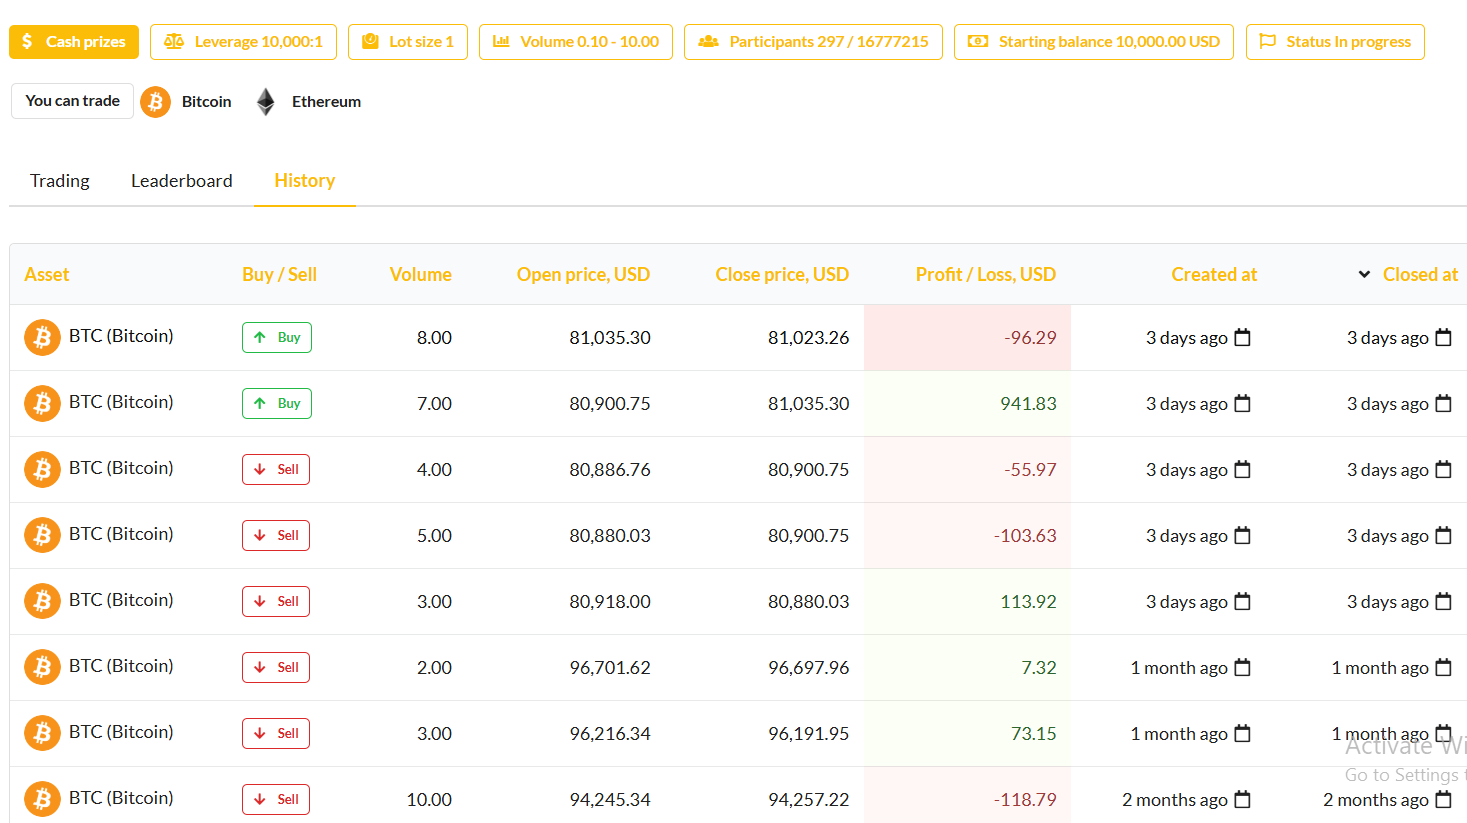Click Bitcoin icon in the 94,245.34 open price row
Image resolution: width=1467 pixels, height=823 pixels.
pyautogui.click(x=42, y=800)
